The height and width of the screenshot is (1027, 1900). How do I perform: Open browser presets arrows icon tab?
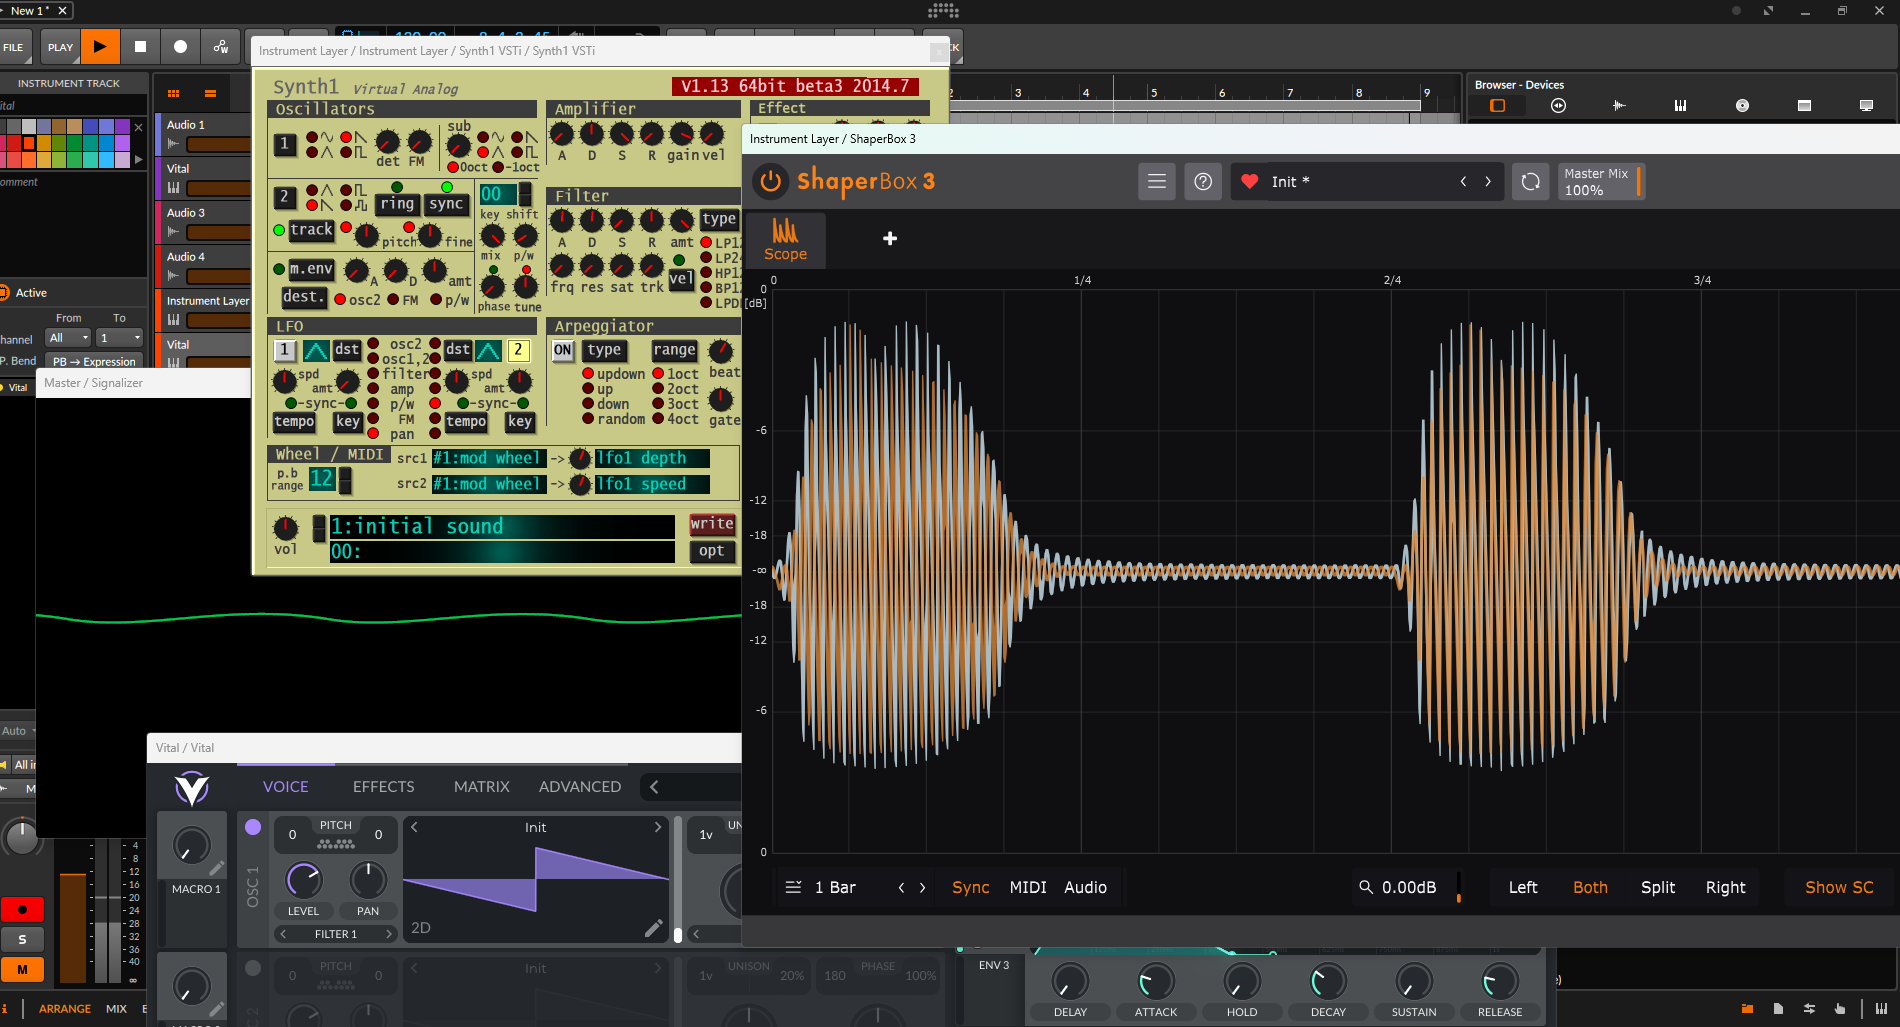click(x=1558, y=105)
